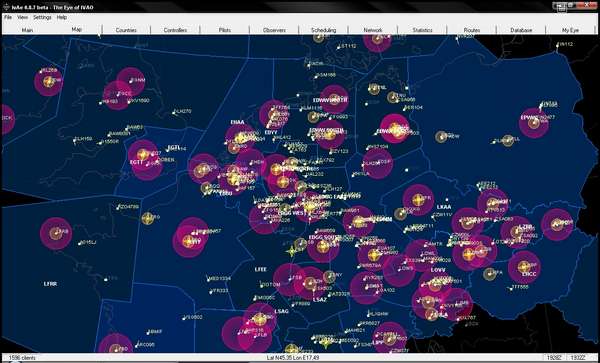Select the LSAG sector label

pyautogui.click(x=281, y=311)
